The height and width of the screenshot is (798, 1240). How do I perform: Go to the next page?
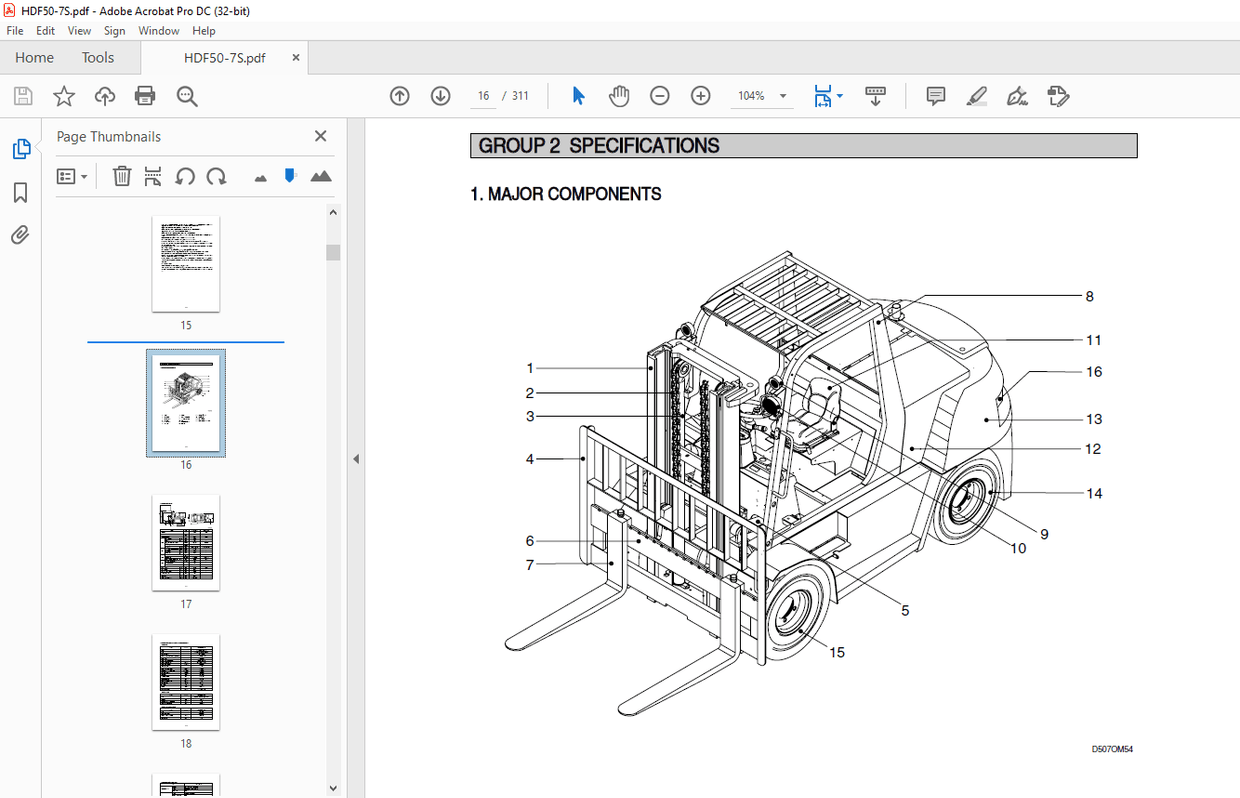click(440, 95)
